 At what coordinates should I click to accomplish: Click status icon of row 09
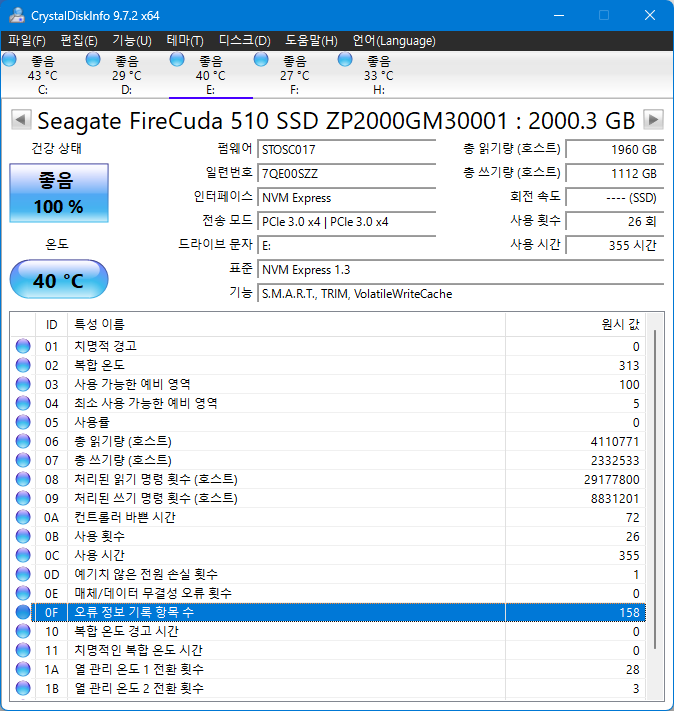coord(23,498)
